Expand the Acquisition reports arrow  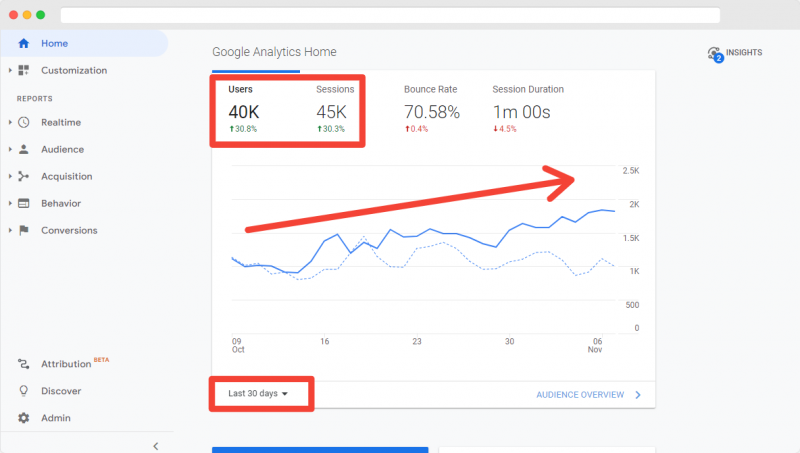[x=10, y=177]
